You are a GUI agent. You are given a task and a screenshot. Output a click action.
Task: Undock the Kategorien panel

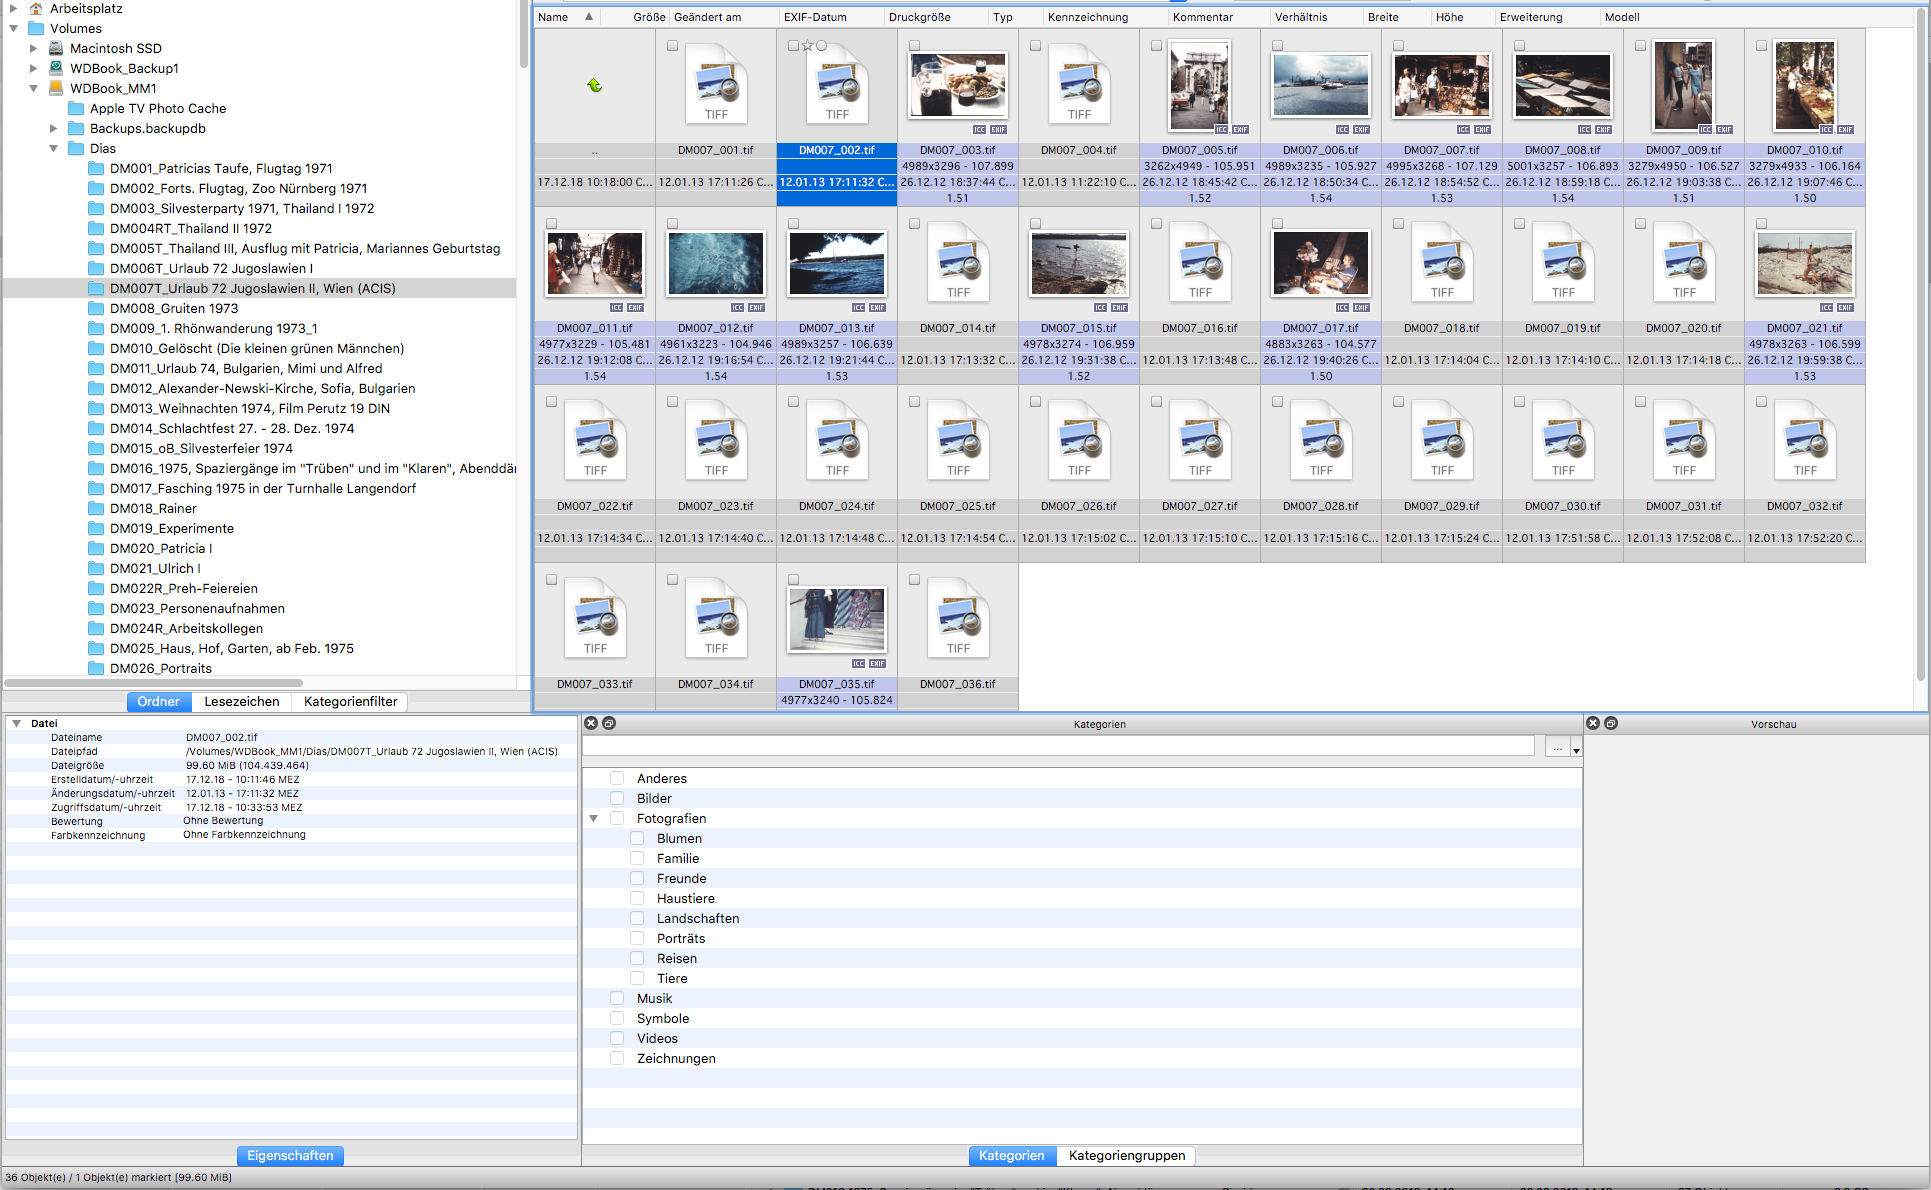[609, 723]
